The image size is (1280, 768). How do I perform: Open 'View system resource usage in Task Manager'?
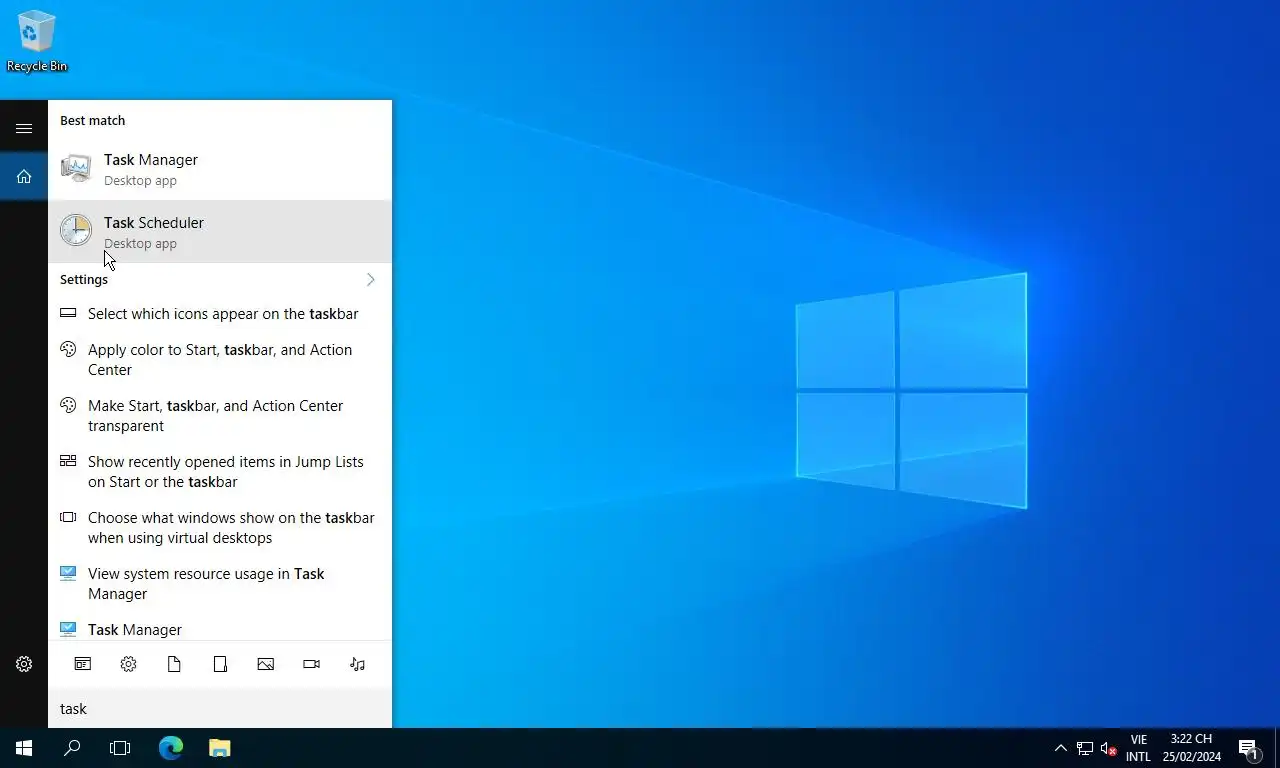coord(220,584)
